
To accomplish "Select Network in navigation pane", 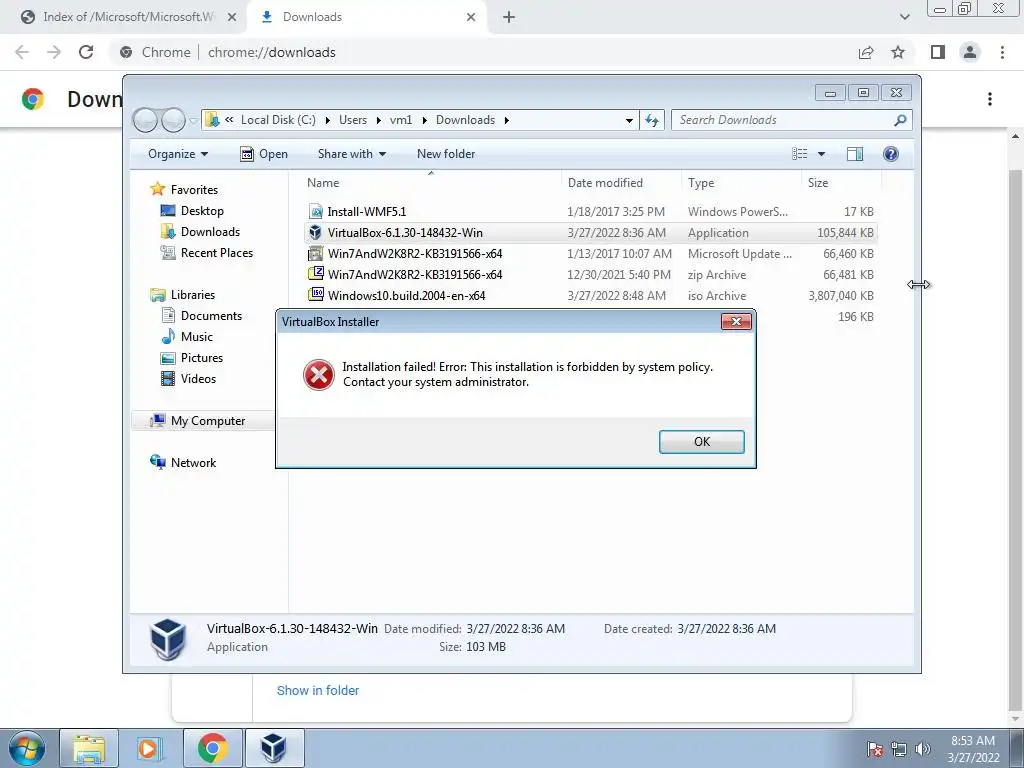I will coord(193,462).
